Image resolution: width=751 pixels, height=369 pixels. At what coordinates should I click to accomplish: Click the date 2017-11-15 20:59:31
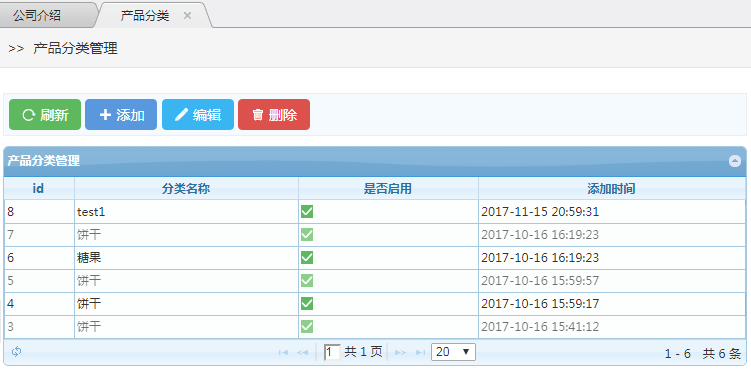540,212
